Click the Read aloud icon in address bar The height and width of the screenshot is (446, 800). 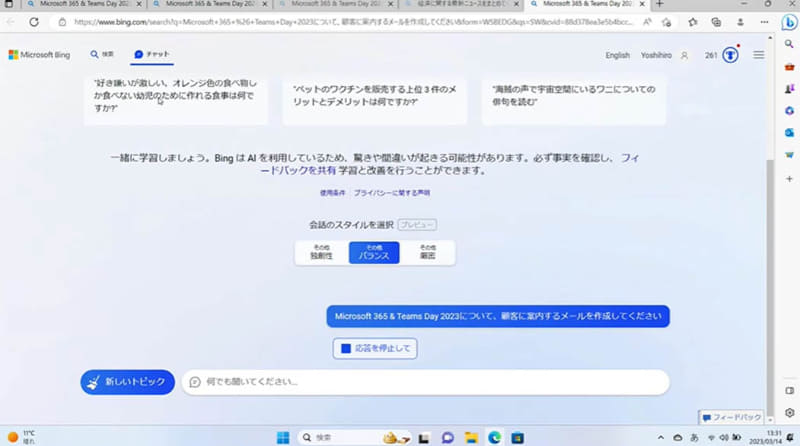click(647, 22)
